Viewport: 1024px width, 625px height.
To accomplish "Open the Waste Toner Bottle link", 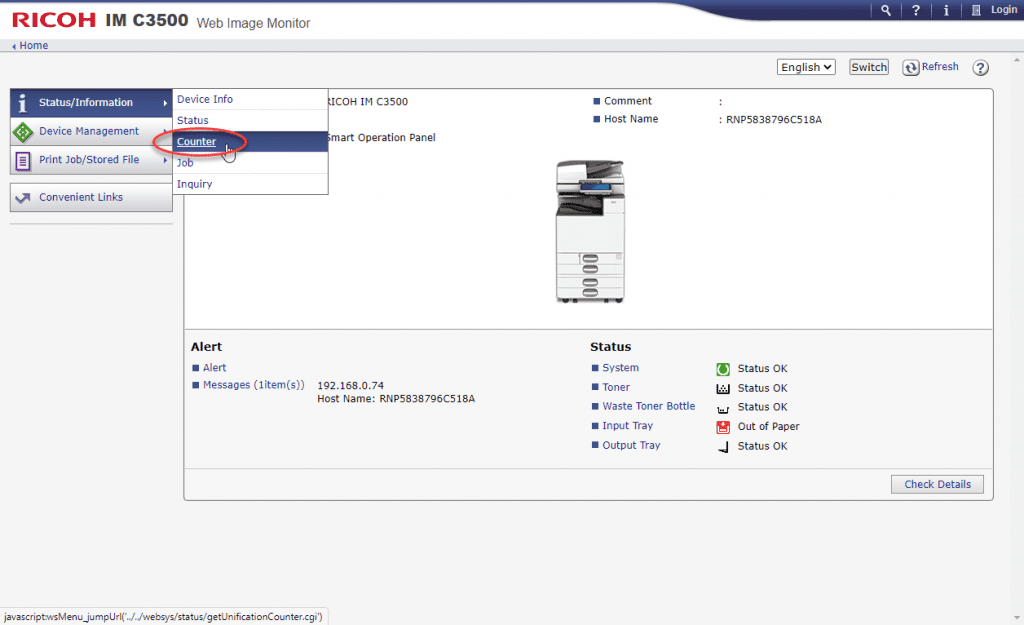I will [x=648, y=406].
